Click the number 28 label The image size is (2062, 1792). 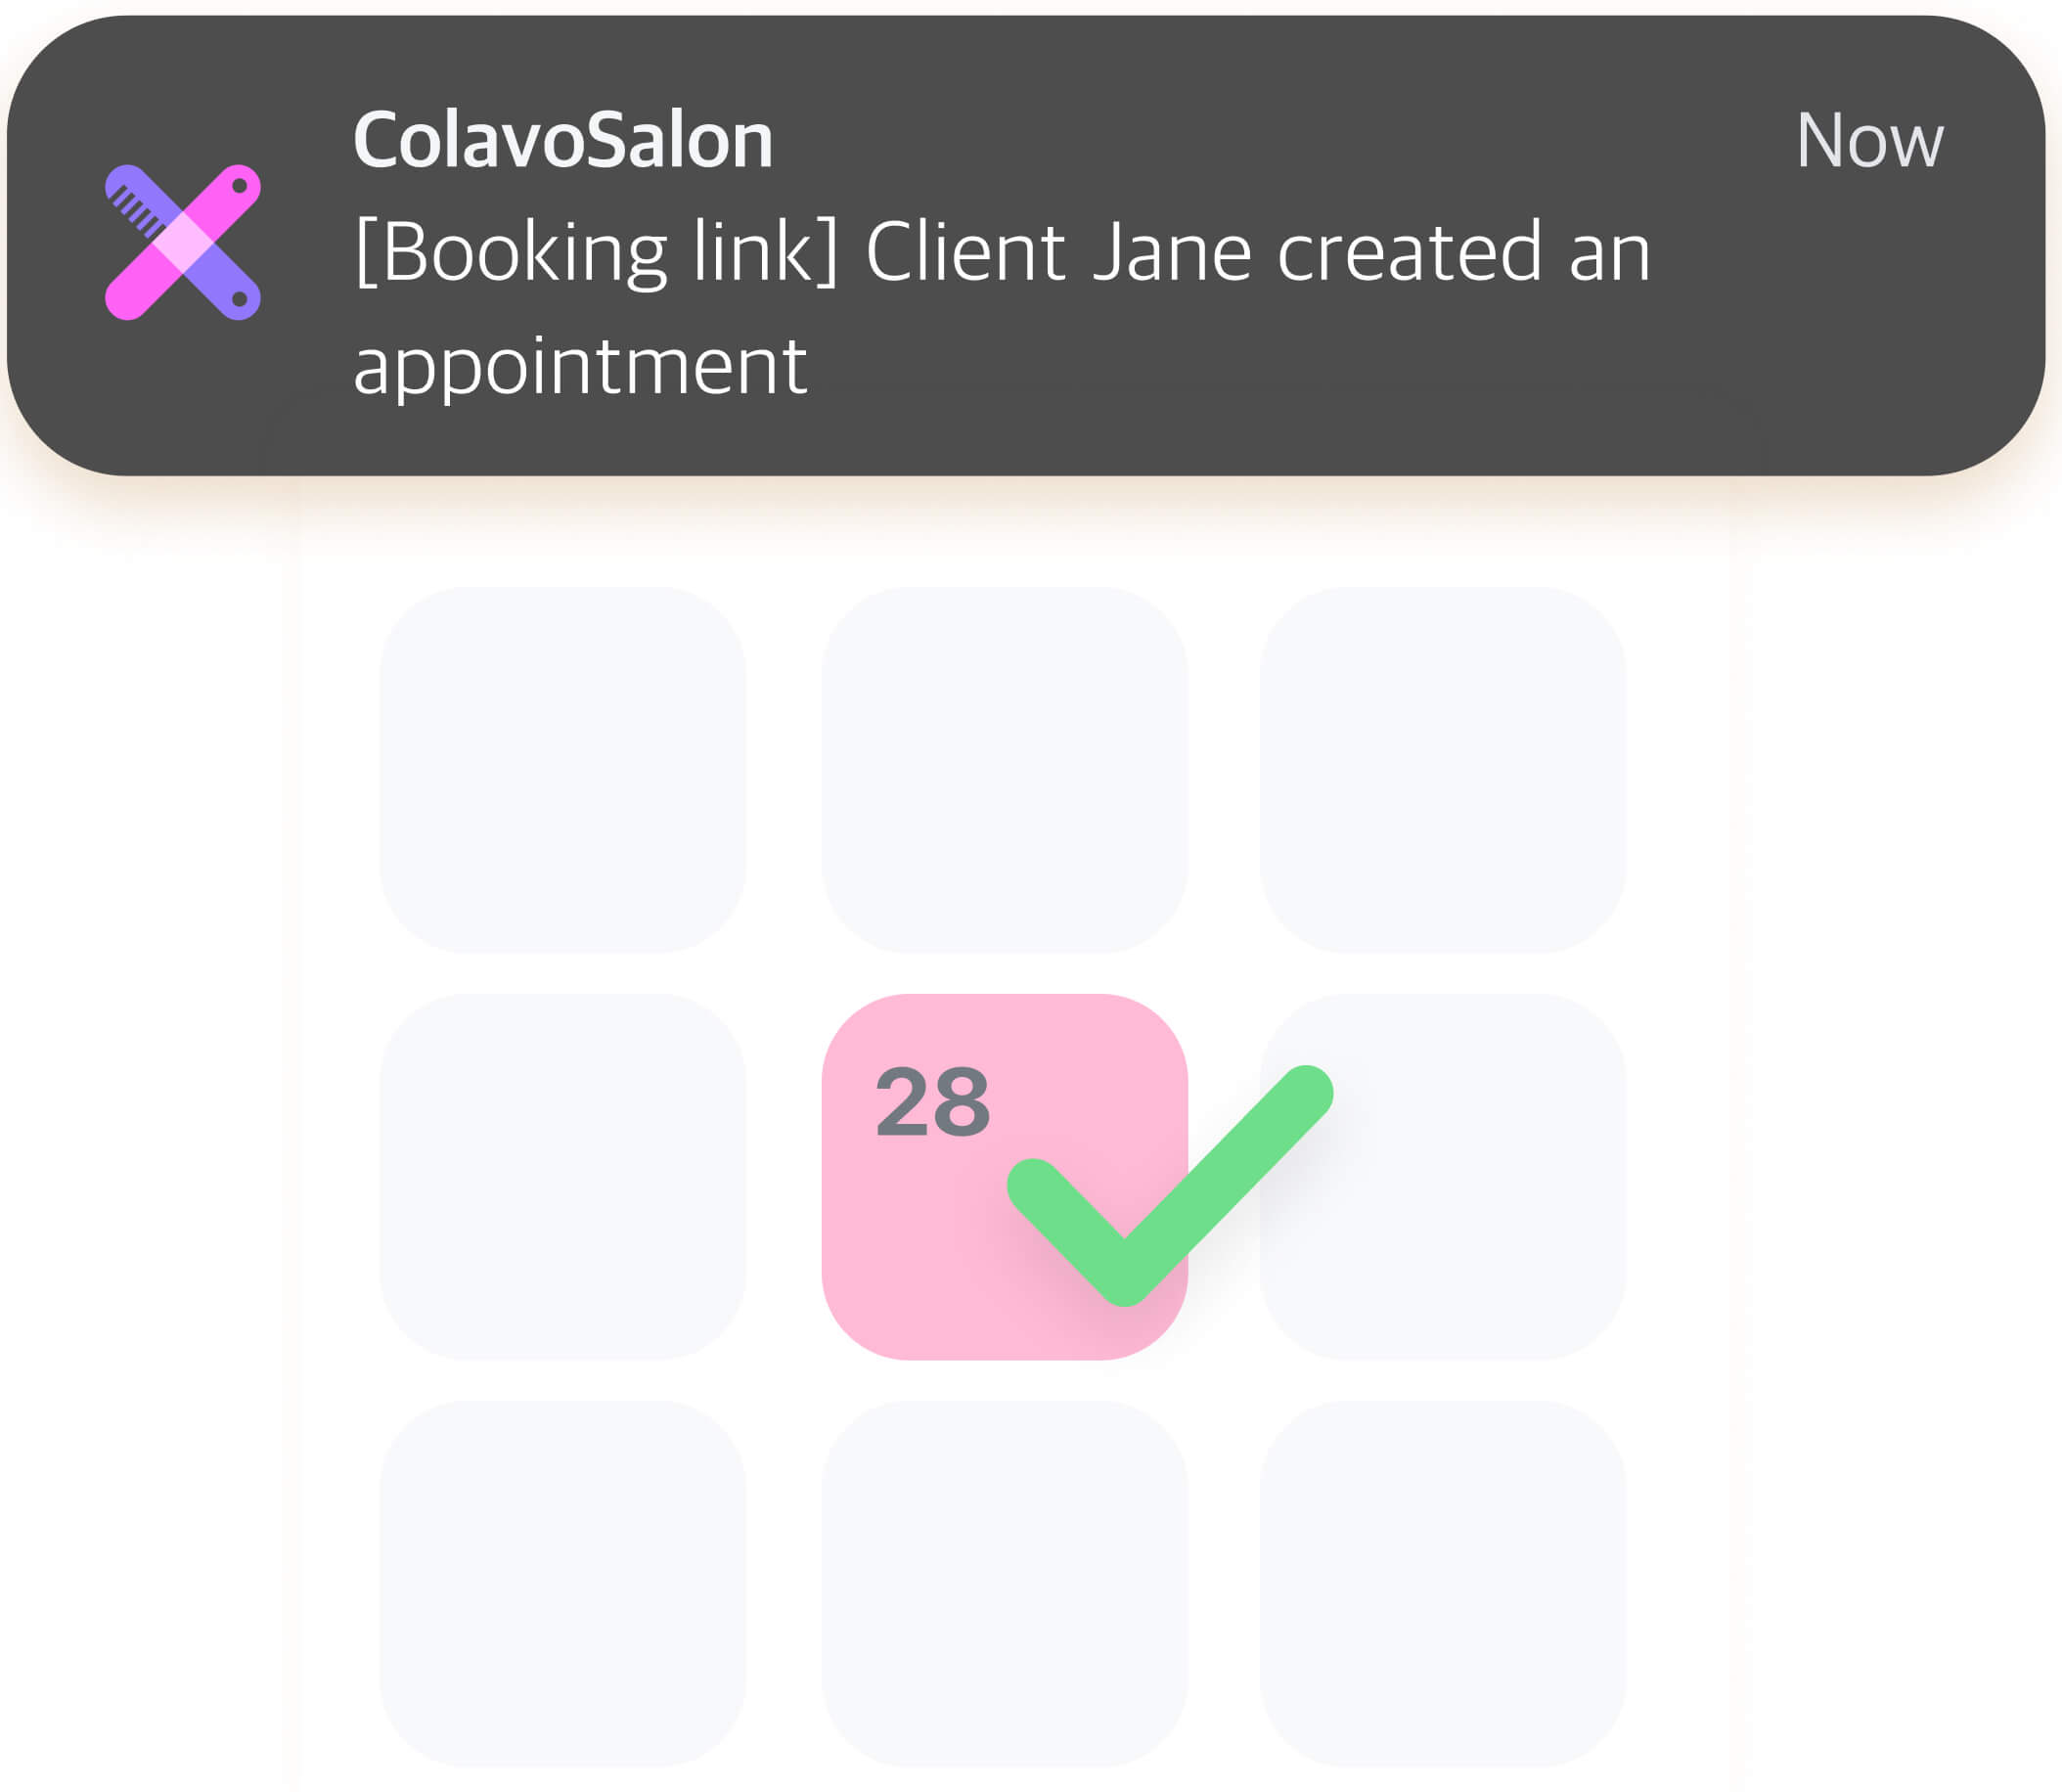point(932,1101)
